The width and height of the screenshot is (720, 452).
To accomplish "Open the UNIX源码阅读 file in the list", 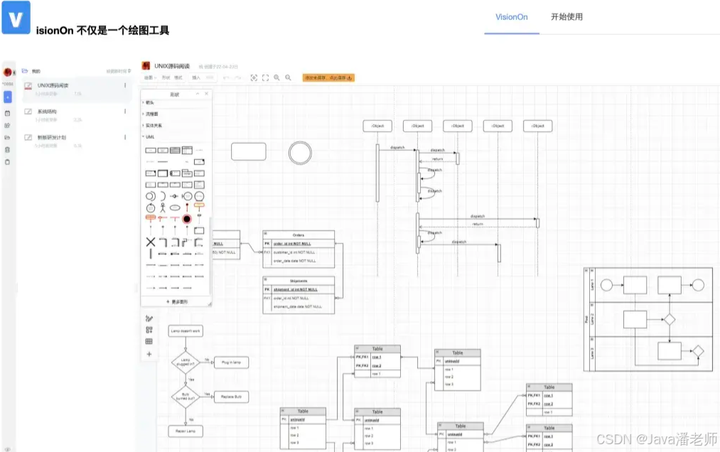I will (77, 89).
